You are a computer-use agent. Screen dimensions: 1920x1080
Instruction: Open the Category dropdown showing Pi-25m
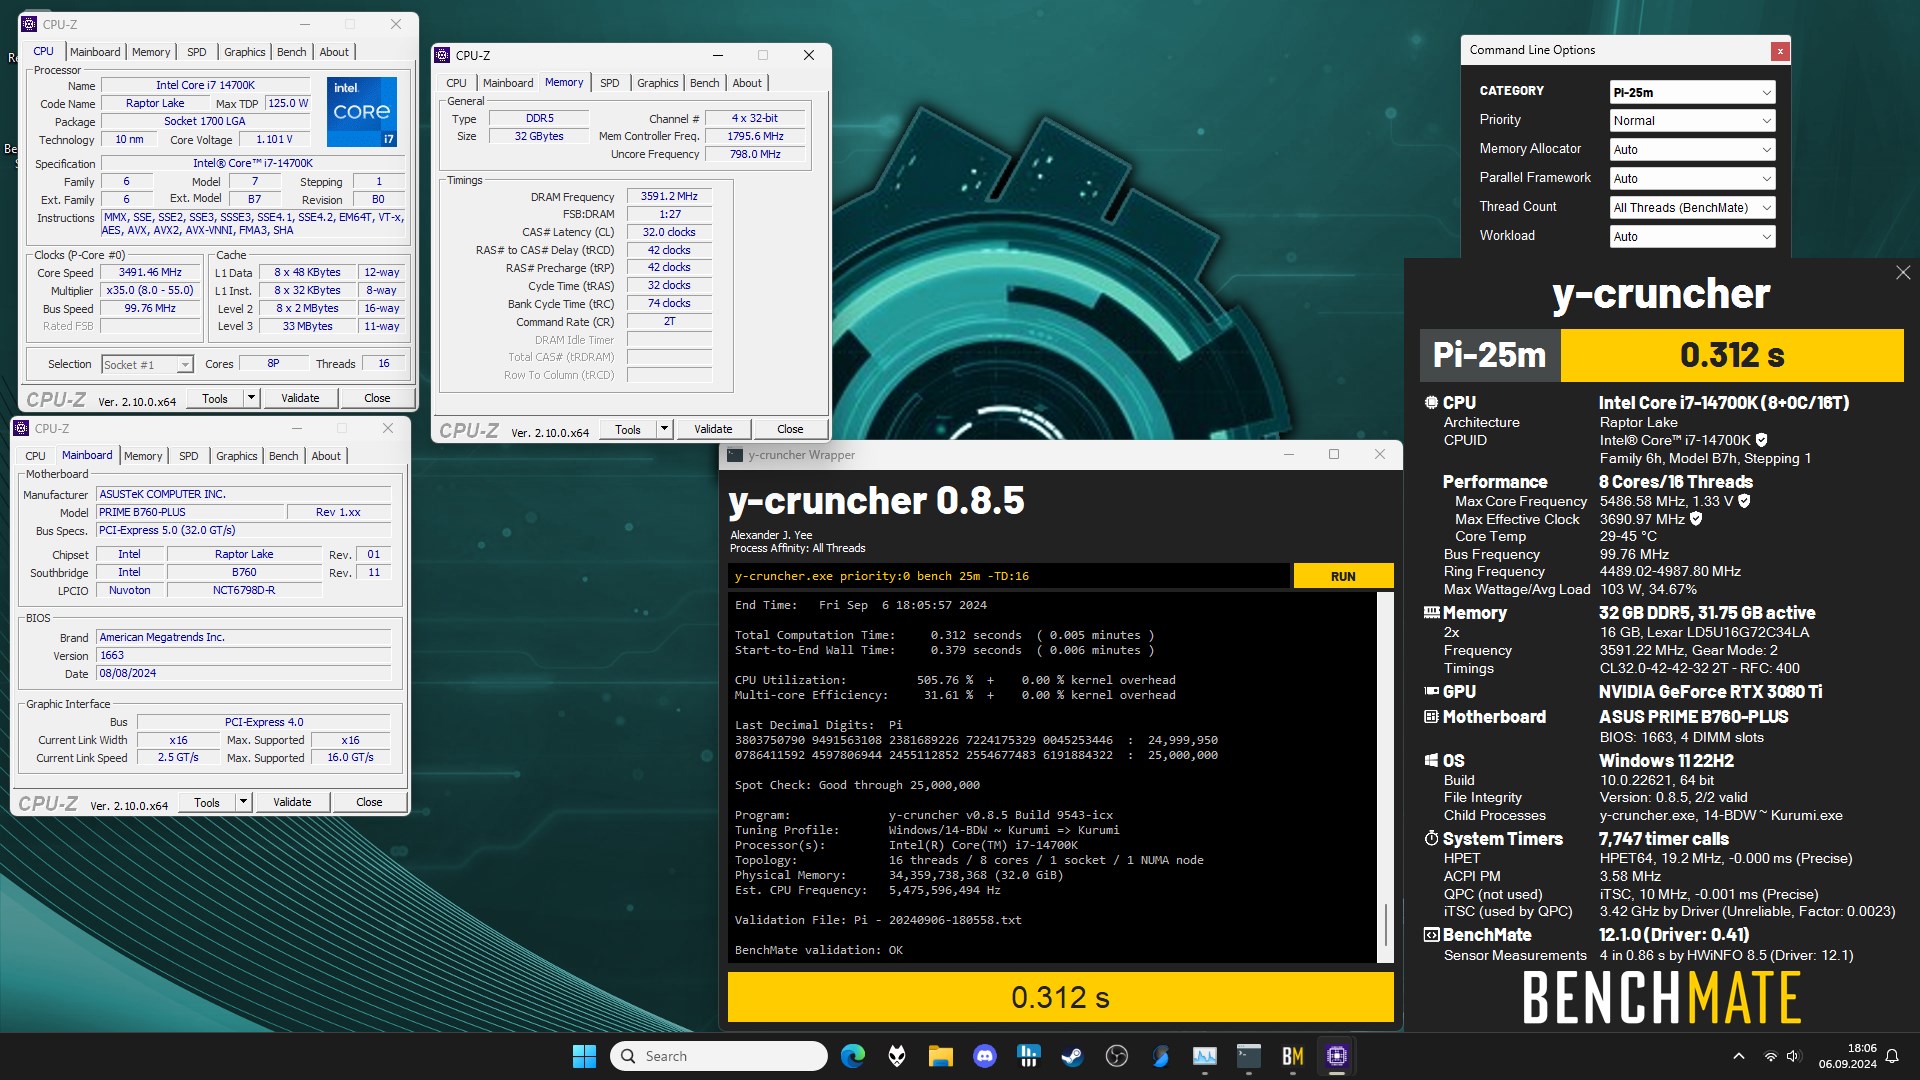1692,92
